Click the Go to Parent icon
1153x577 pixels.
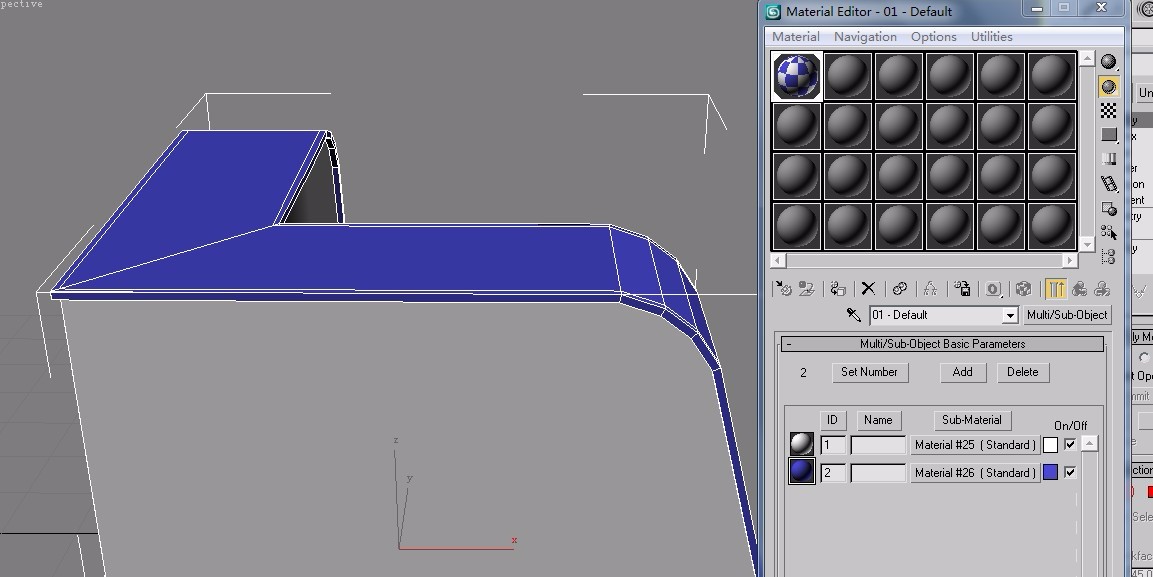[x=1079, y=289]
